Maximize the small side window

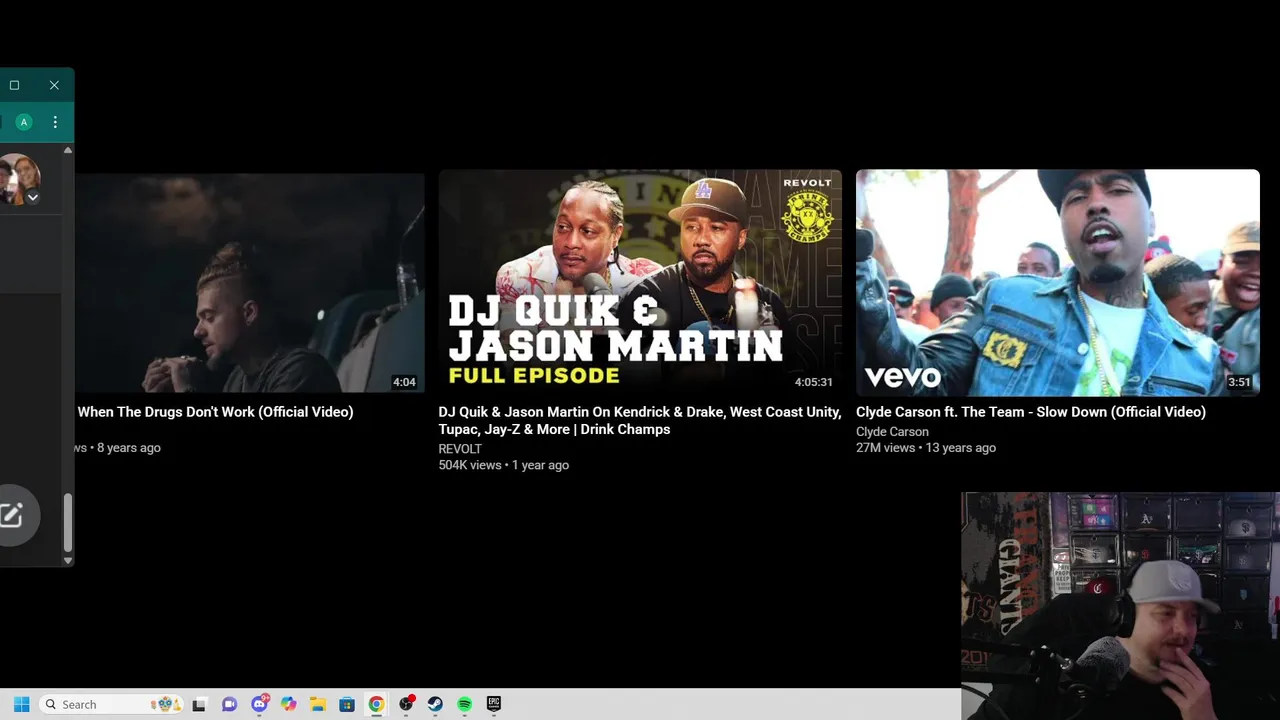point(14,85)
